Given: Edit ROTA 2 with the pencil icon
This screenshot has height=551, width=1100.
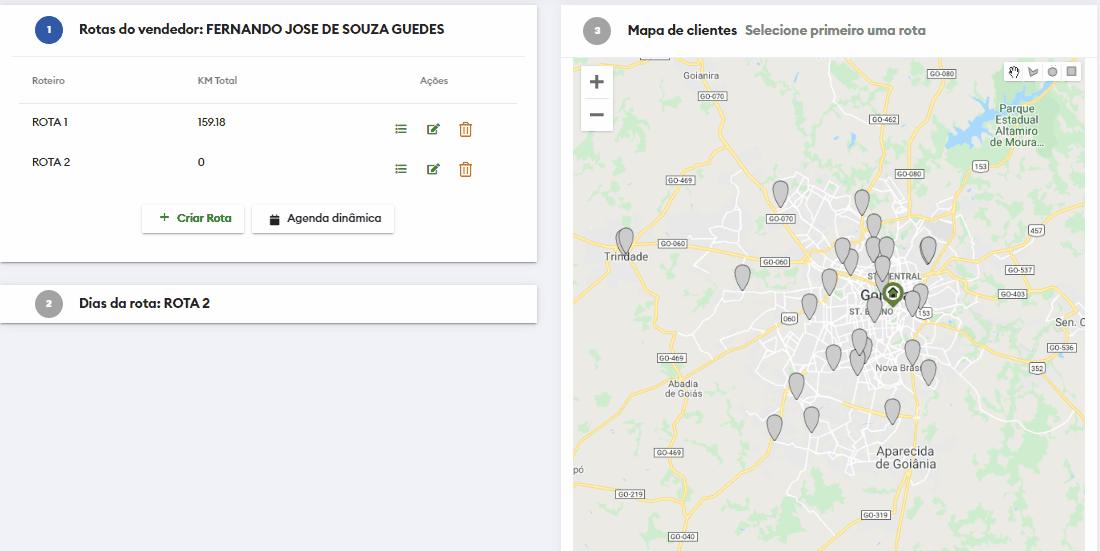Looking at the screenshot, I should pos(434,169).
